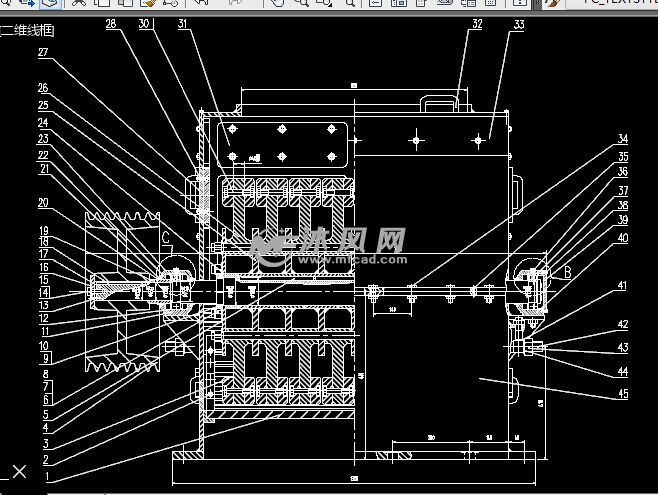Click part callout 8

coord(46,374)
